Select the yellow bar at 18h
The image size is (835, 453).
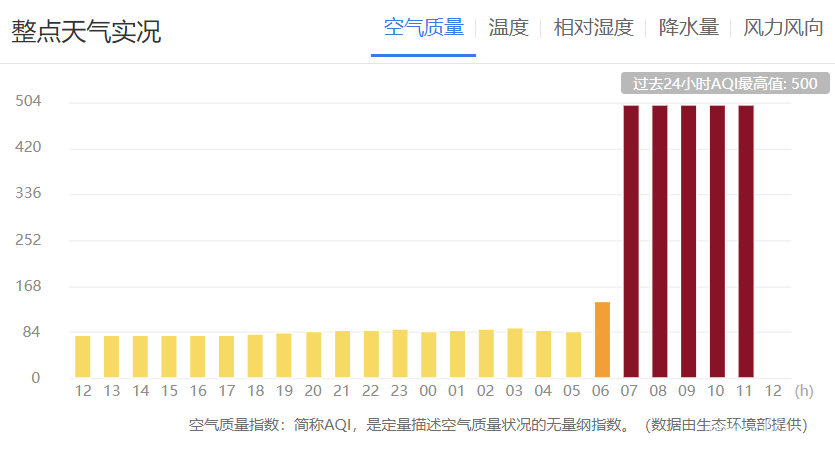point(256,356)
